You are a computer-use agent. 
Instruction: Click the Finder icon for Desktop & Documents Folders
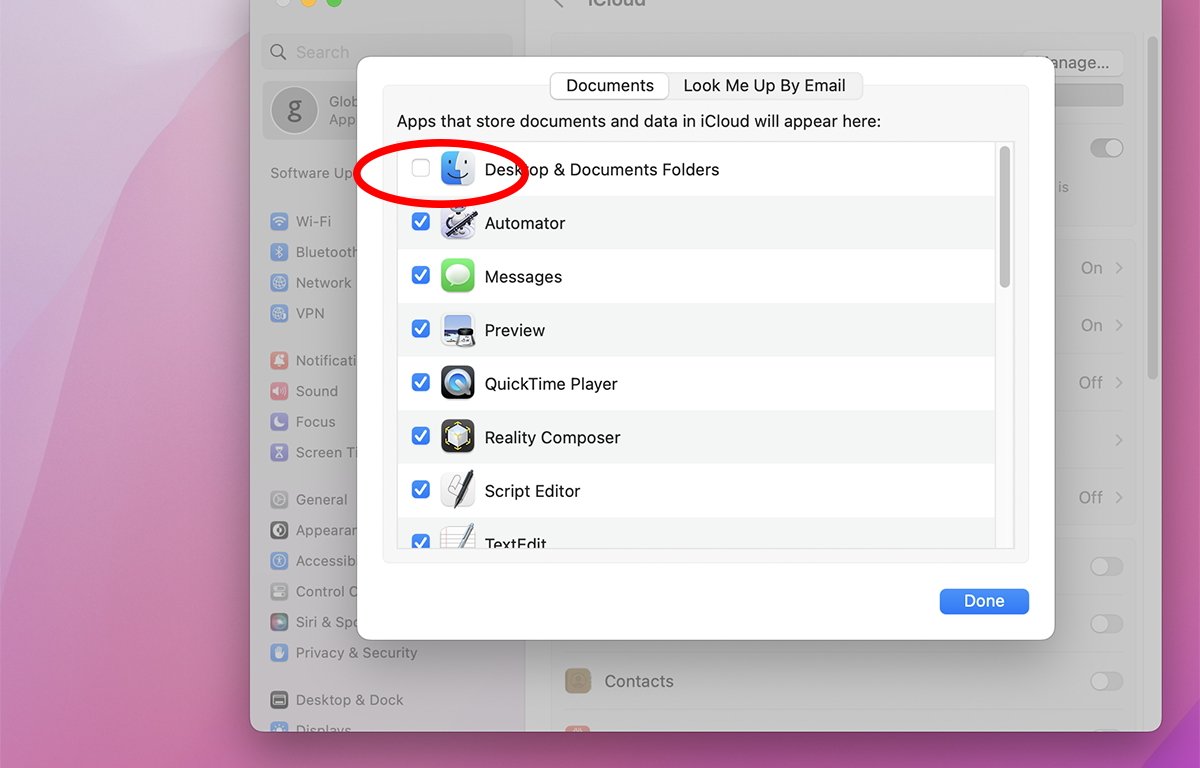coord(458,169)
